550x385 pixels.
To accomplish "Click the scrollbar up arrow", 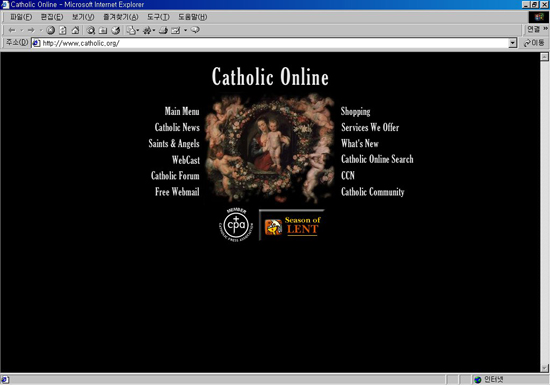I will (x=544, y=57).
